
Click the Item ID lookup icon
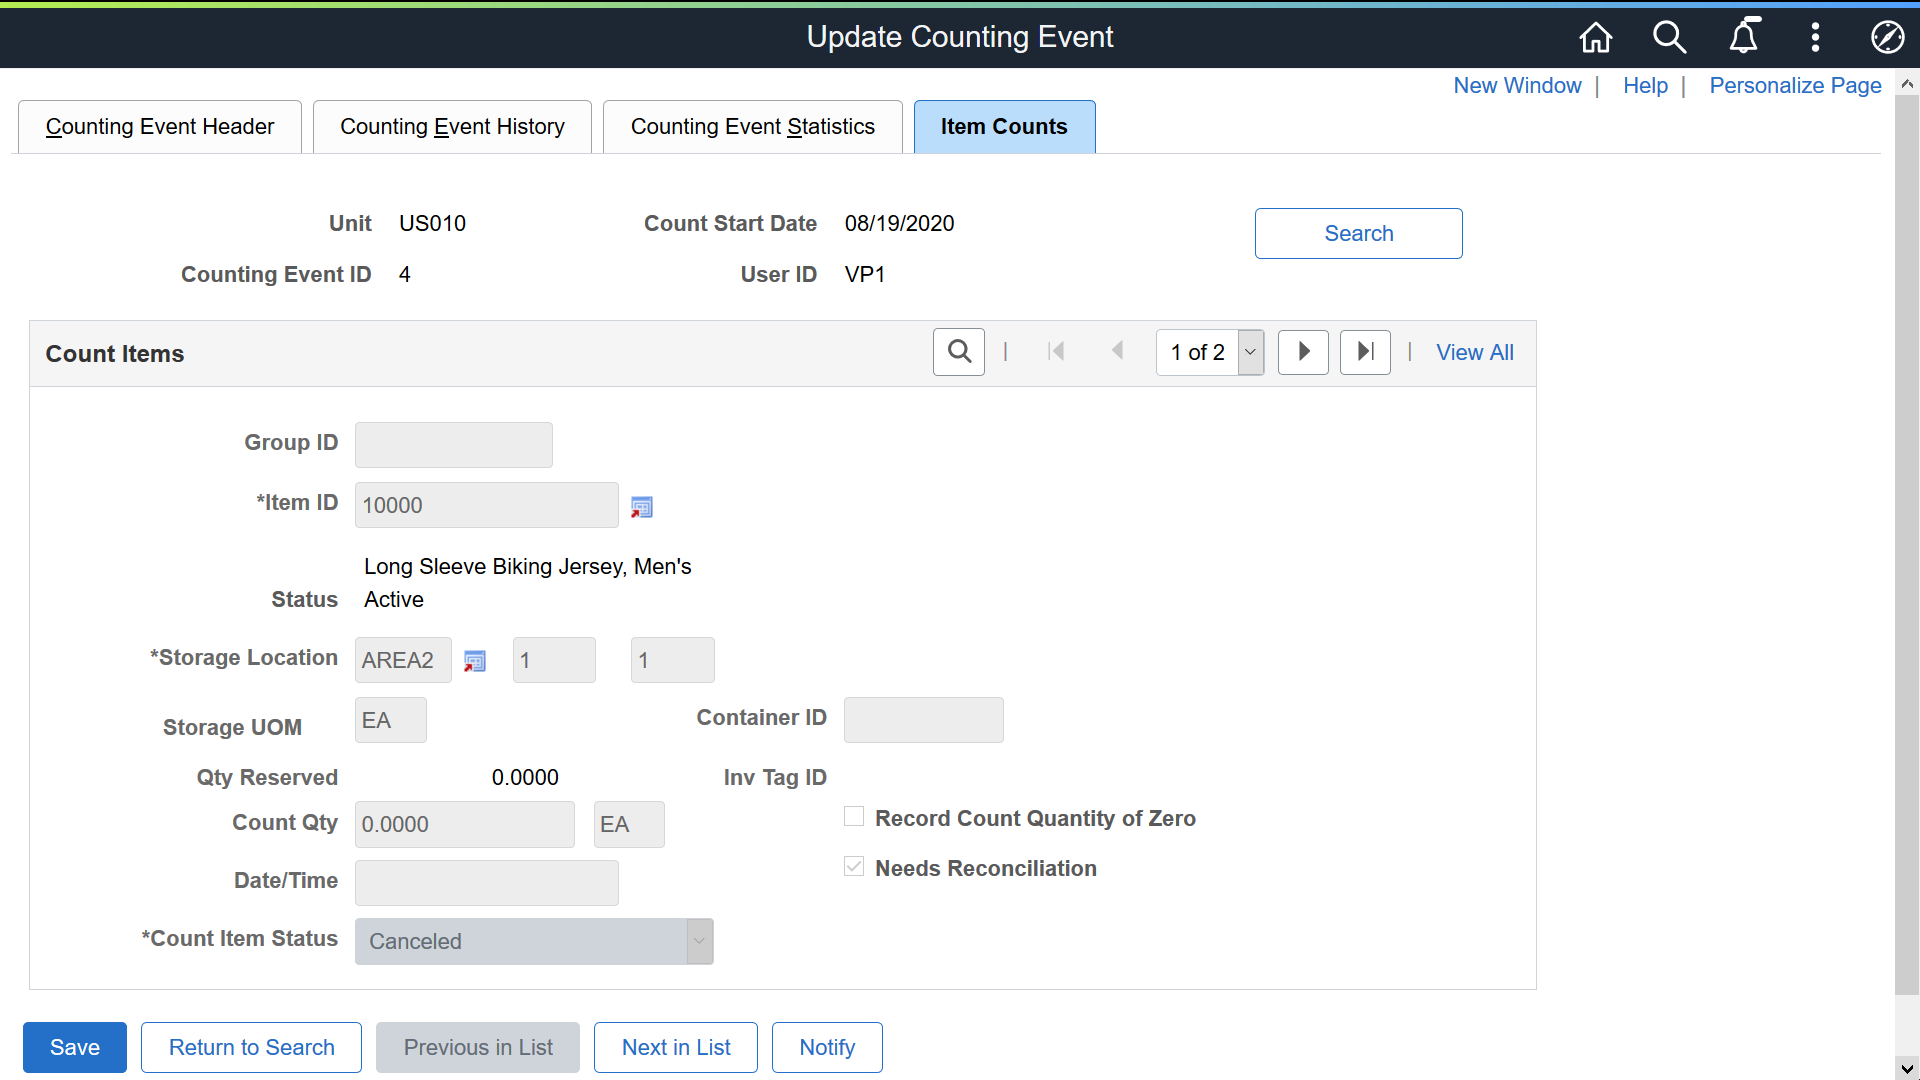click(x=641, y=507)
